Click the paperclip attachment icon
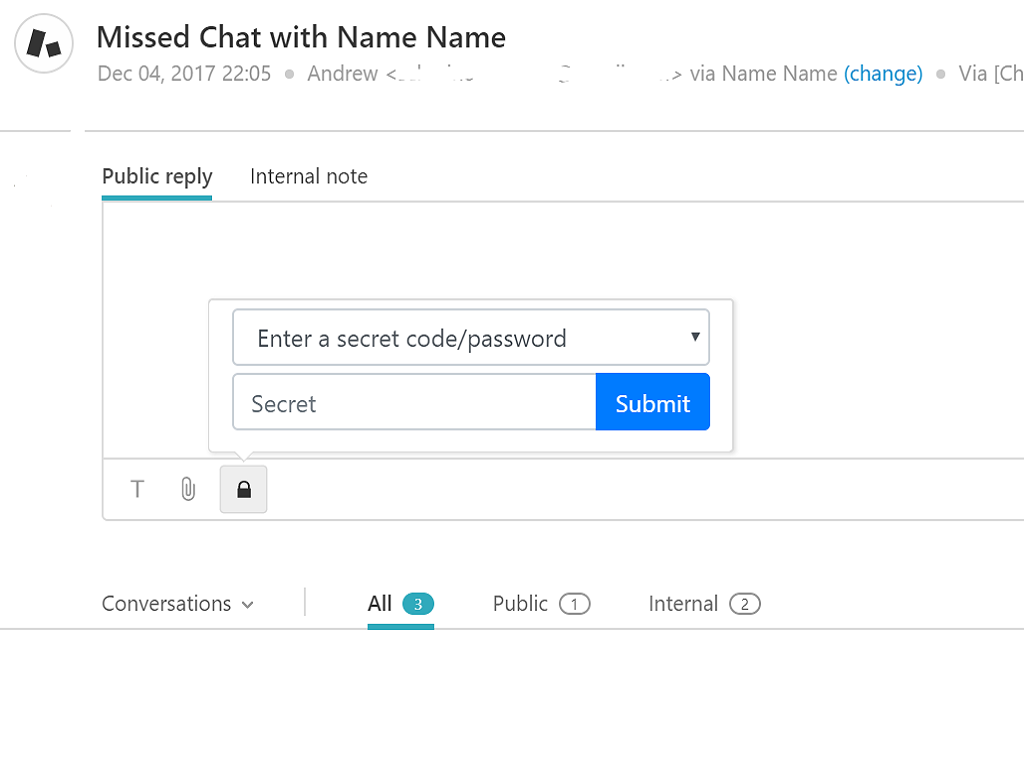 click(x=188, y=489)
